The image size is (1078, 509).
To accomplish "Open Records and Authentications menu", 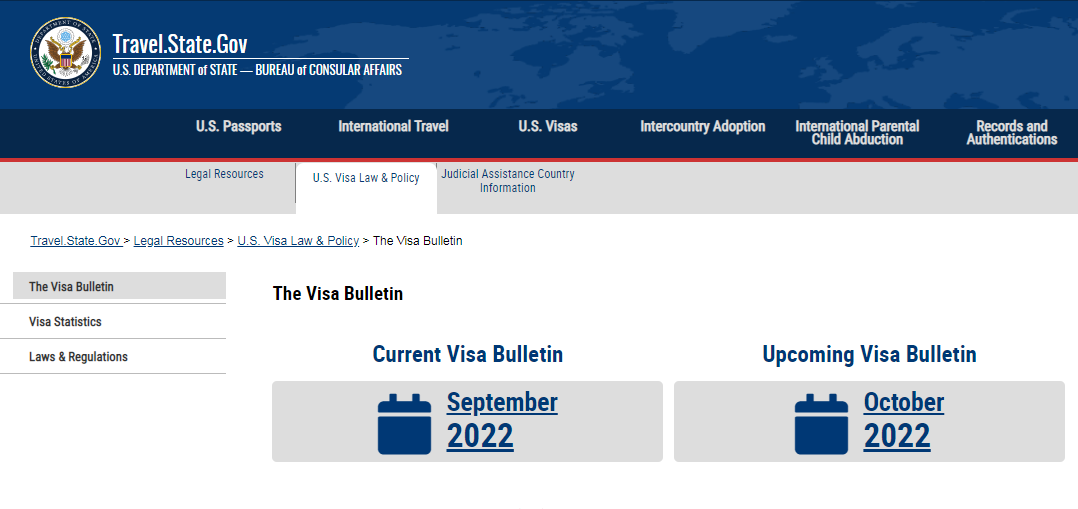I will tap(1012, 133).
